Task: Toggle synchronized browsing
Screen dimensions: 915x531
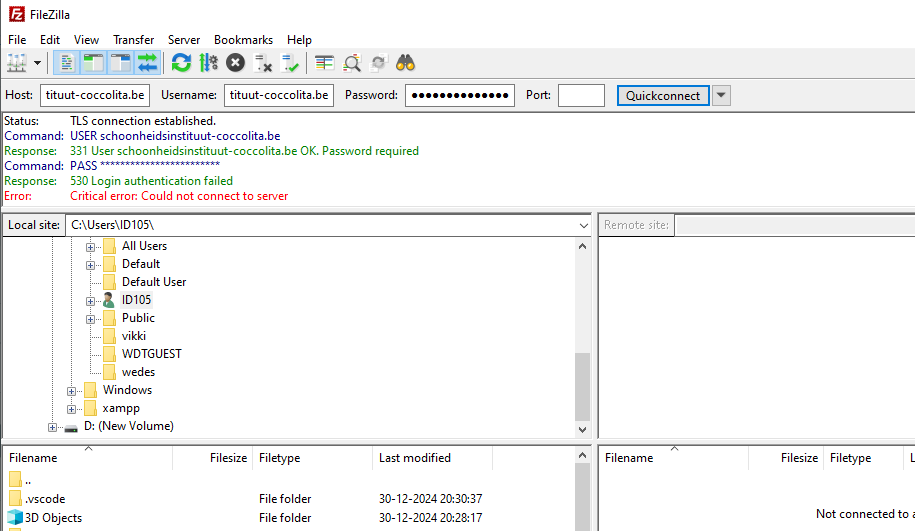Action: [x=378, y=62]
